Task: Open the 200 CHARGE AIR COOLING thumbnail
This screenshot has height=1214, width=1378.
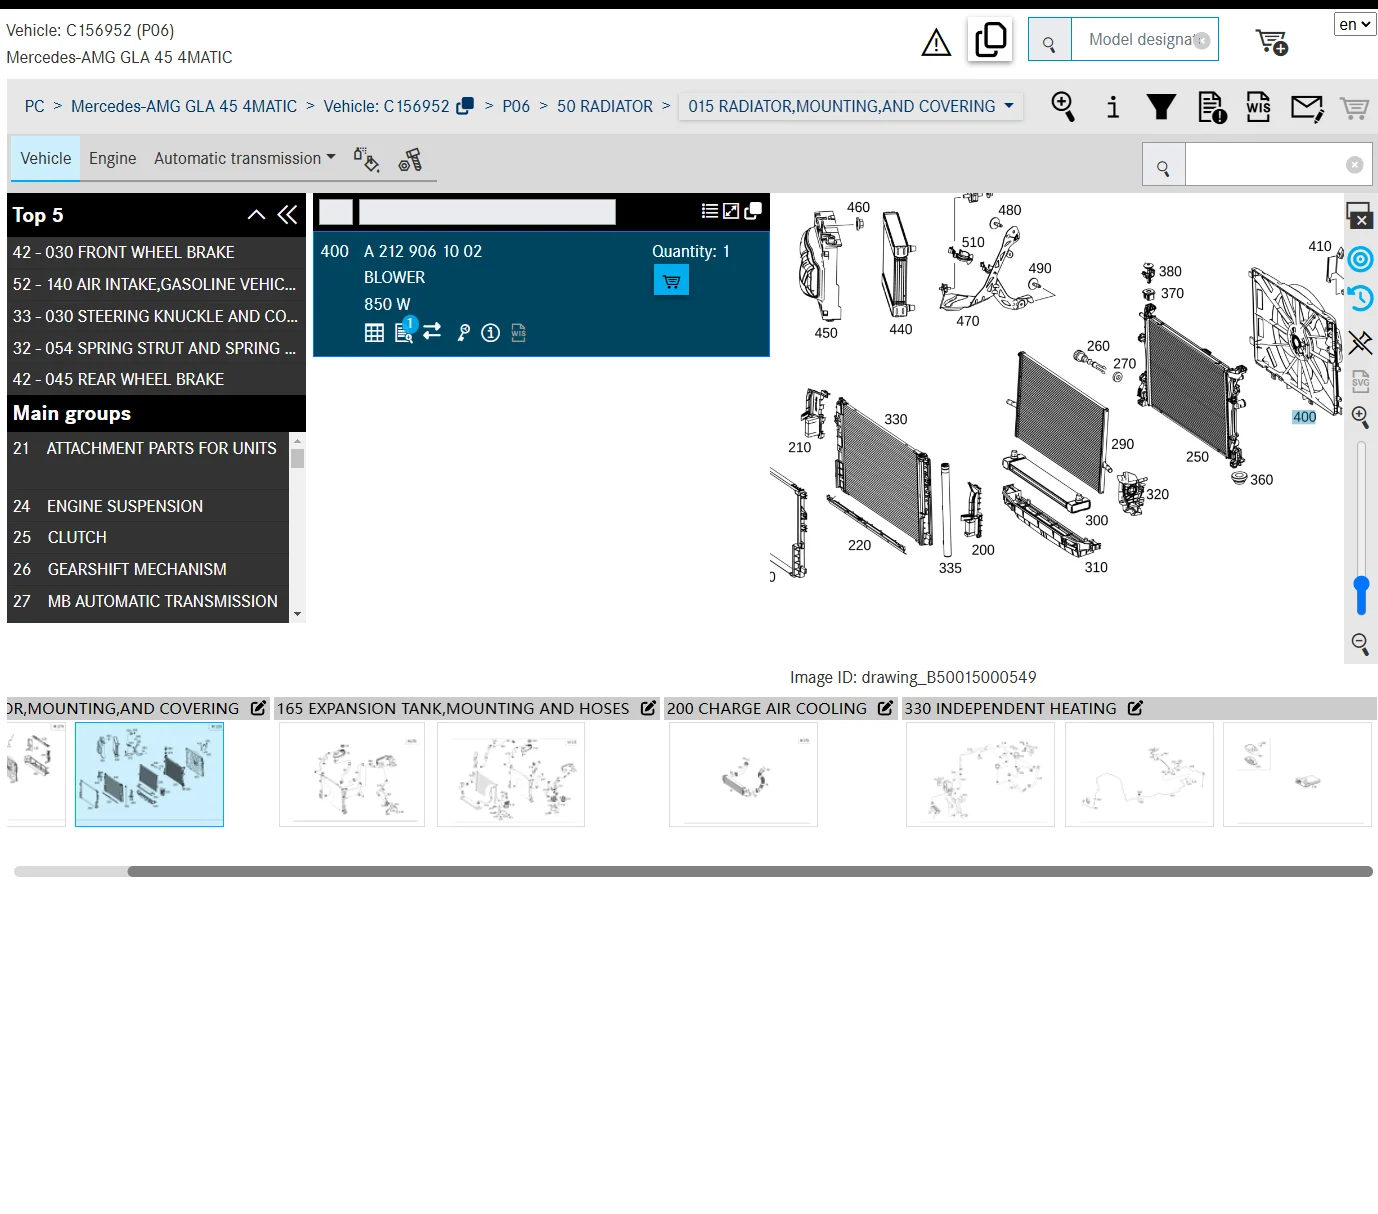Action: click(743, 774)
